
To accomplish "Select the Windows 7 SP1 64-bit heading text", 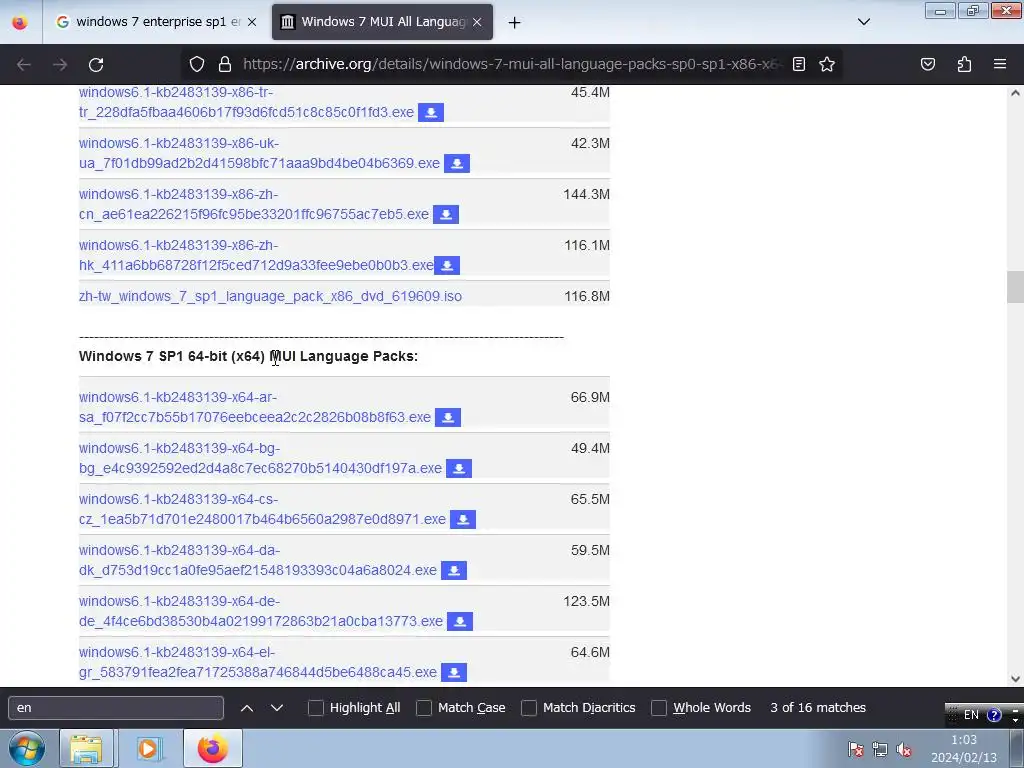I will (x=248, y=357).
